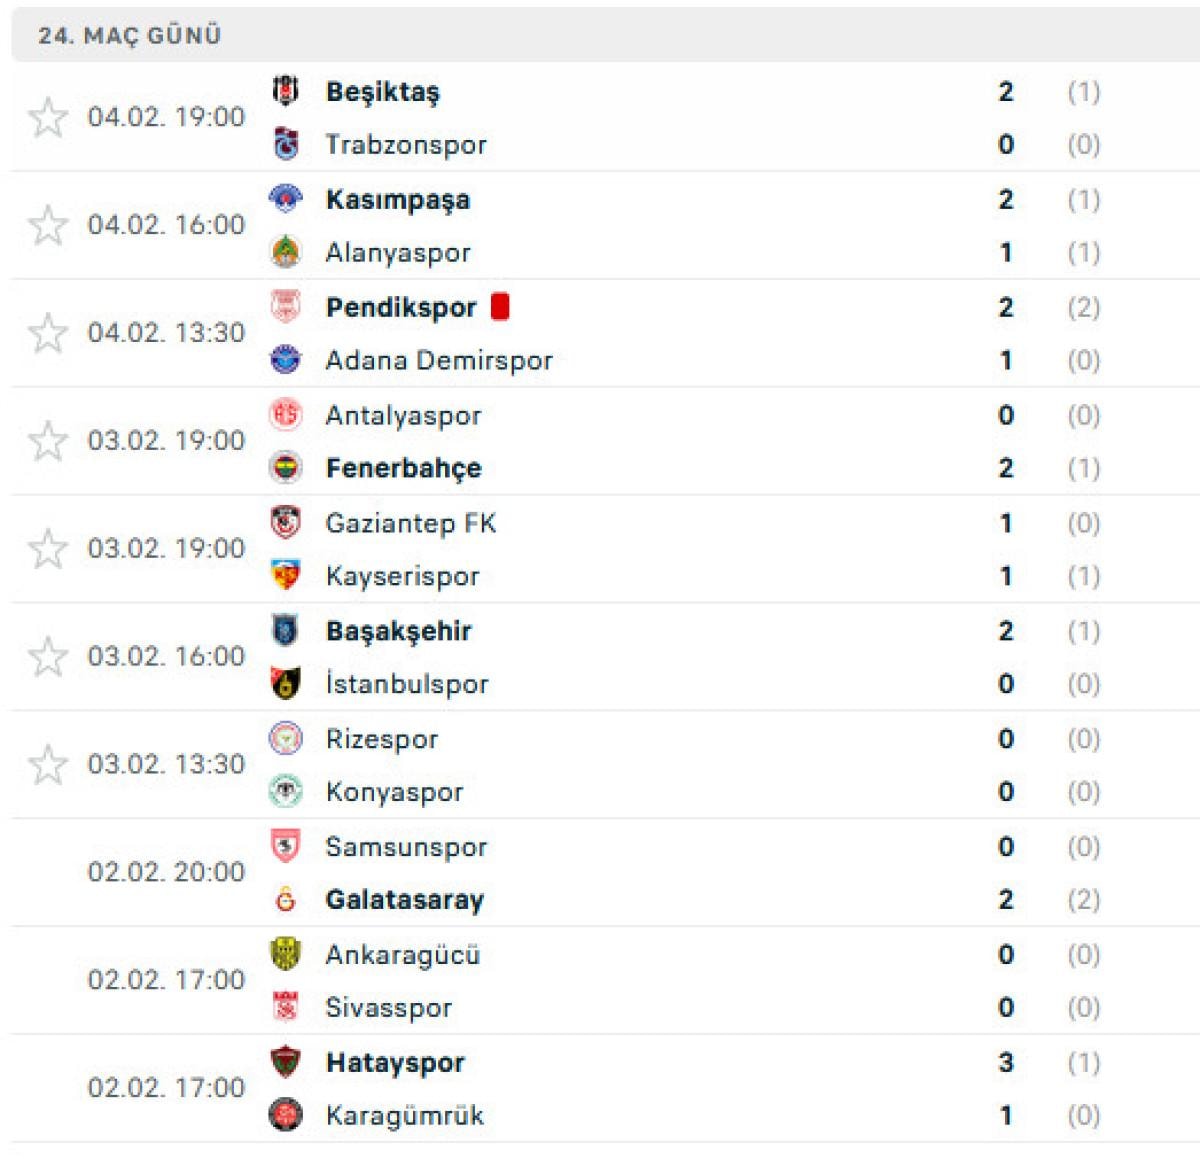This screenshot has height=1166, width=1200.
Task: Click the Galatasaray team crest
Action: tap(286, 900)
